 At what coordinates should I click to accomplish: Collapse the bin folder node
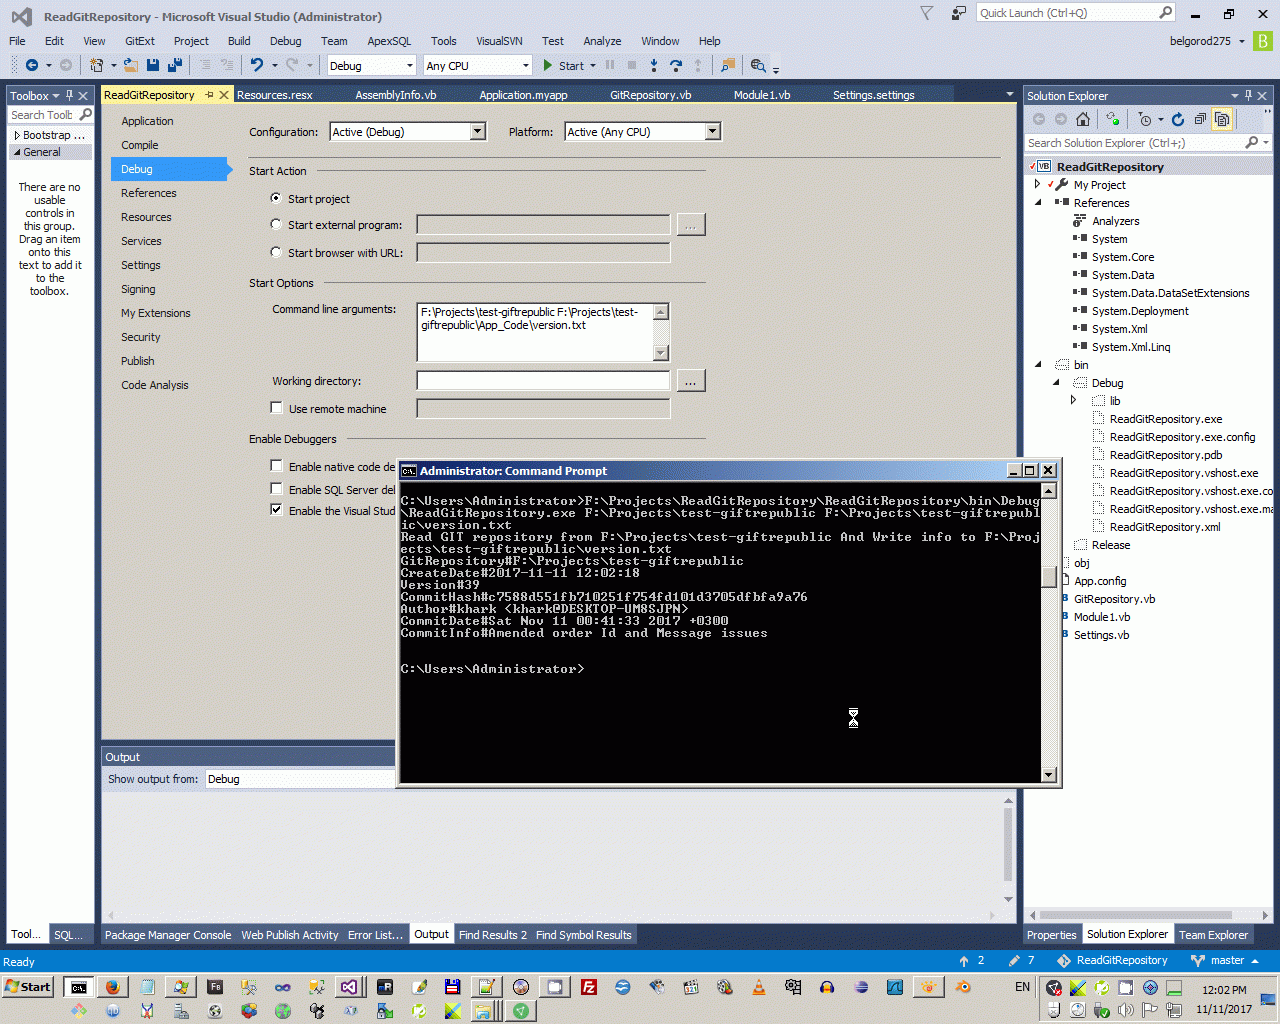pyautogui.click(x=1038, y=364)
